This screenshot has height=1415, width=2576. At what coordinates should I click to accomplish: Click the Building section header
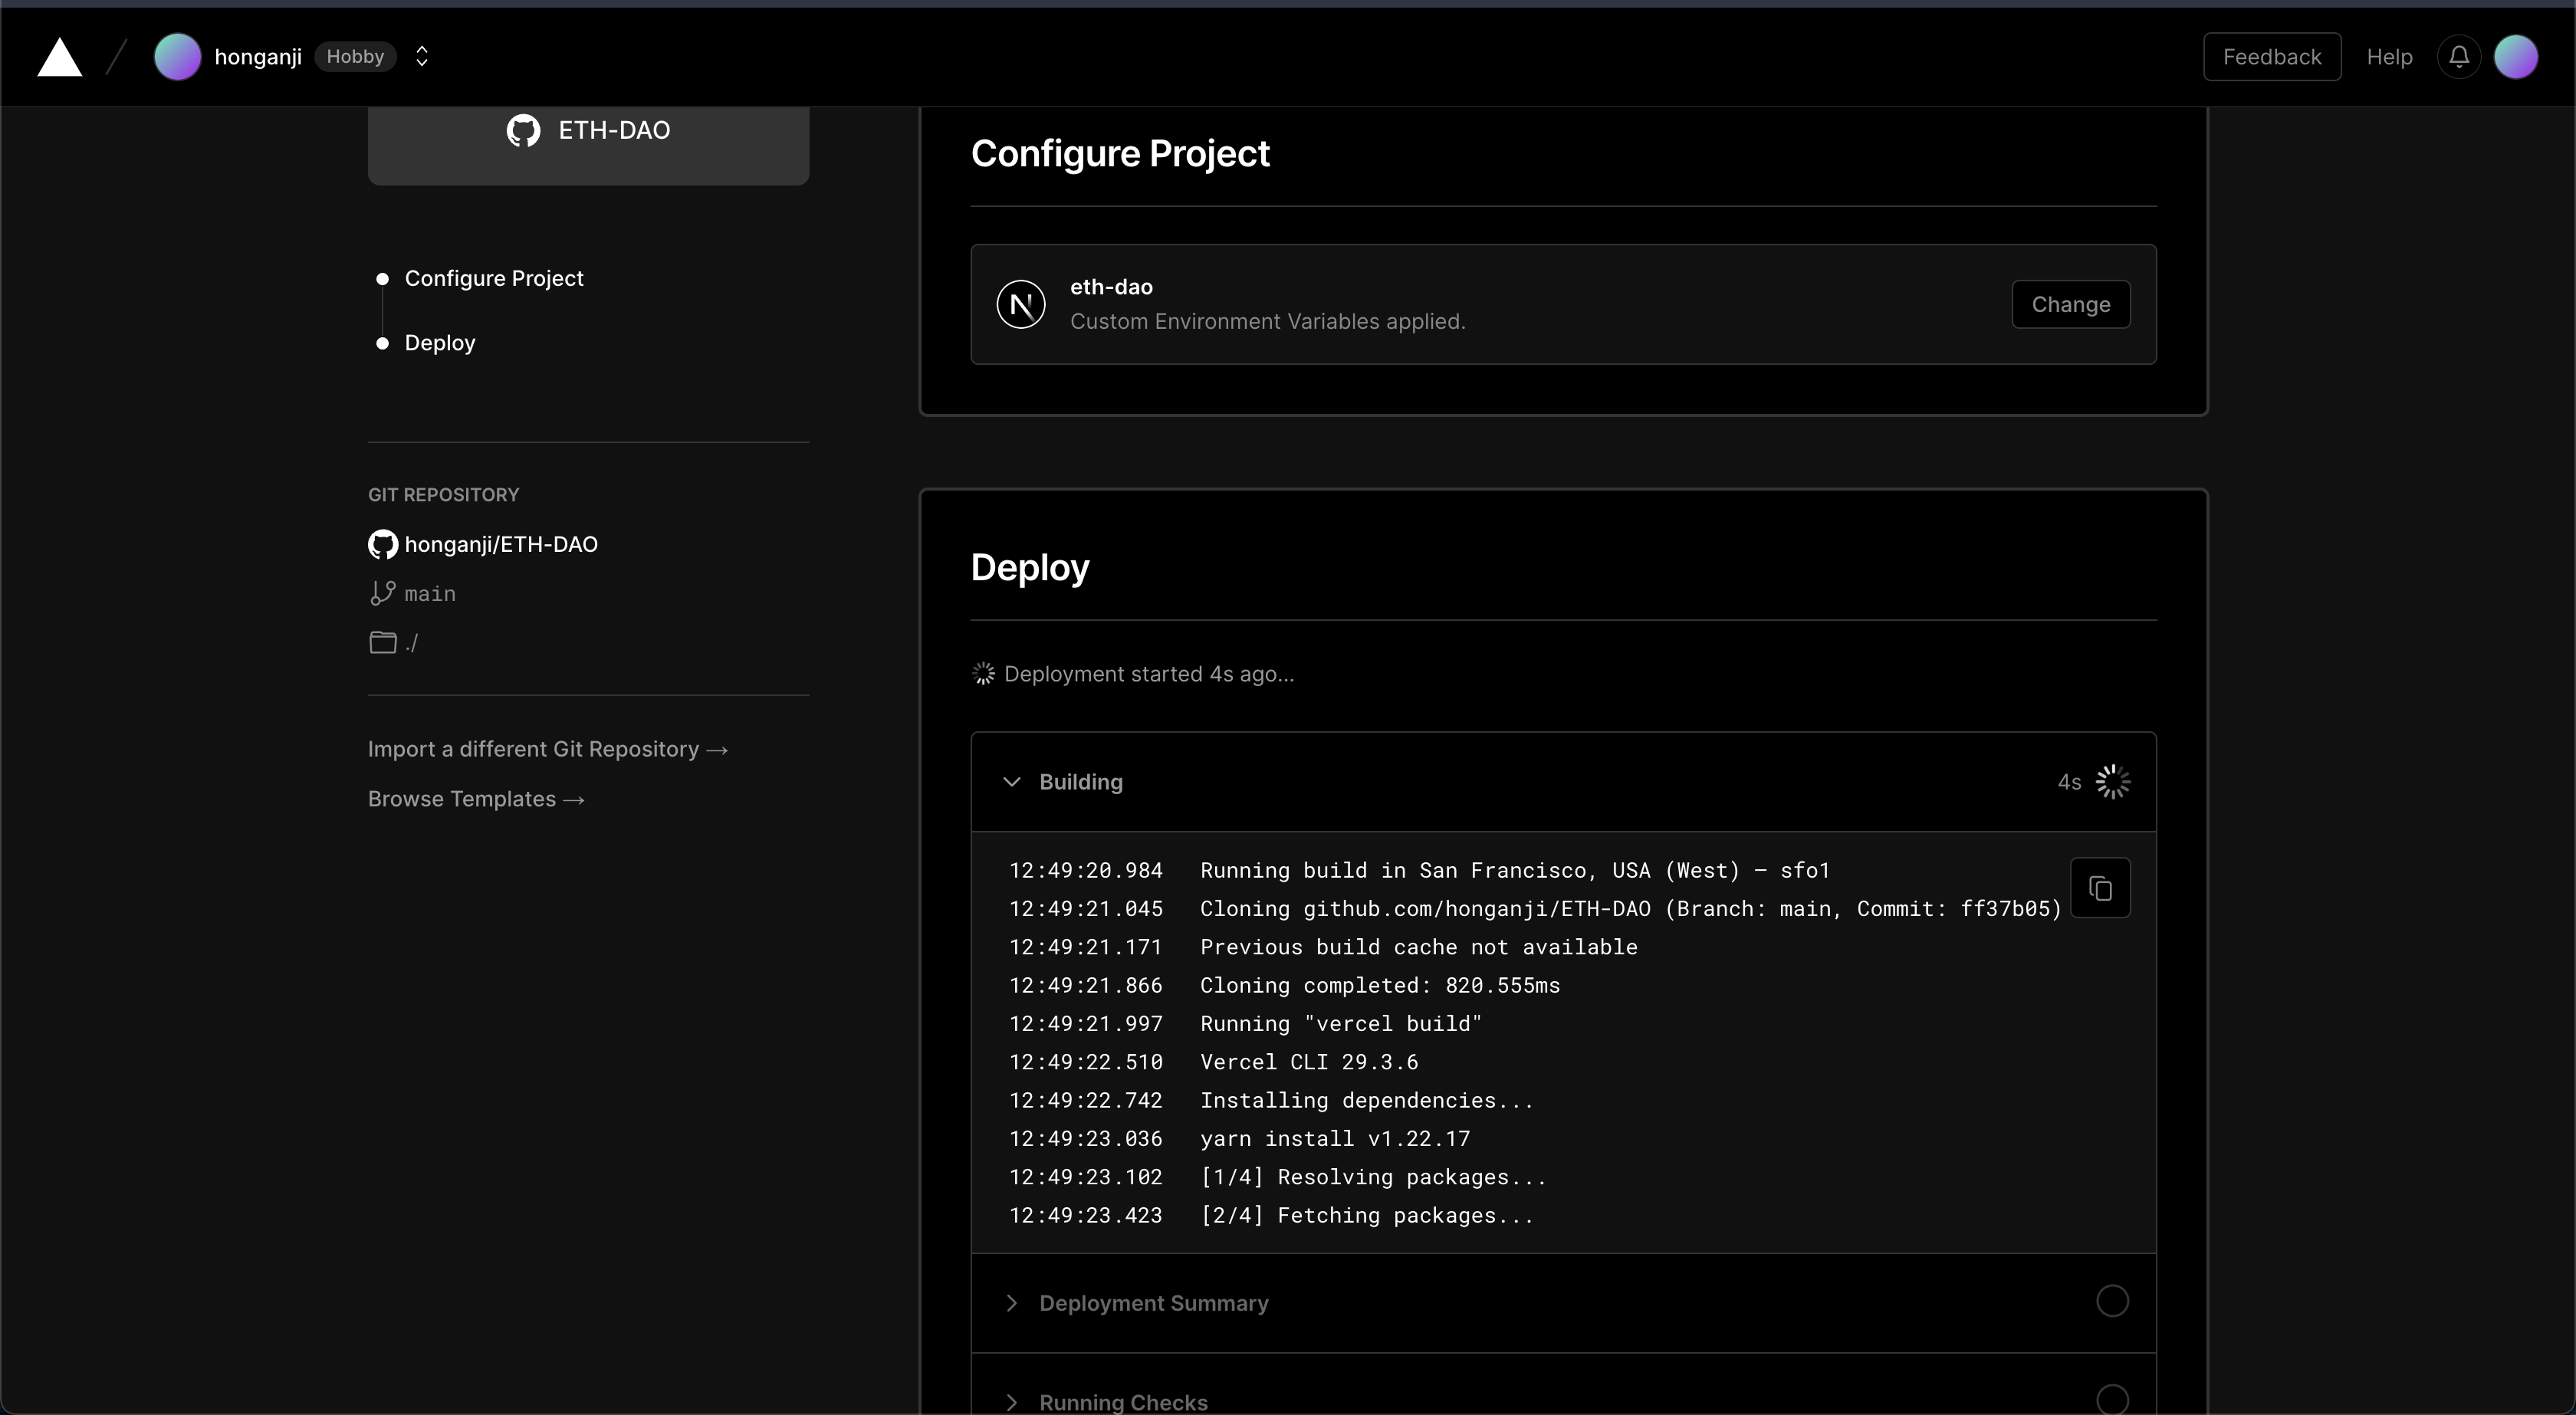(x=1563, y=782)
